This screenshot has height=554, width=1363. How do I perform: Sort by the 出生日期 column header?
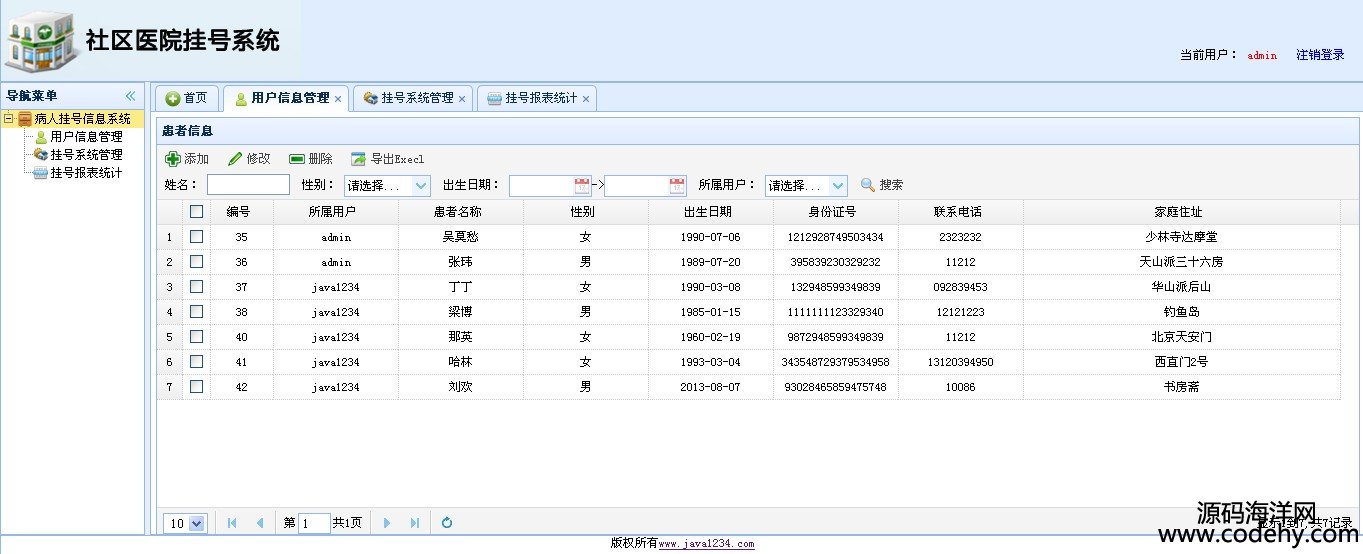[710, 212]
